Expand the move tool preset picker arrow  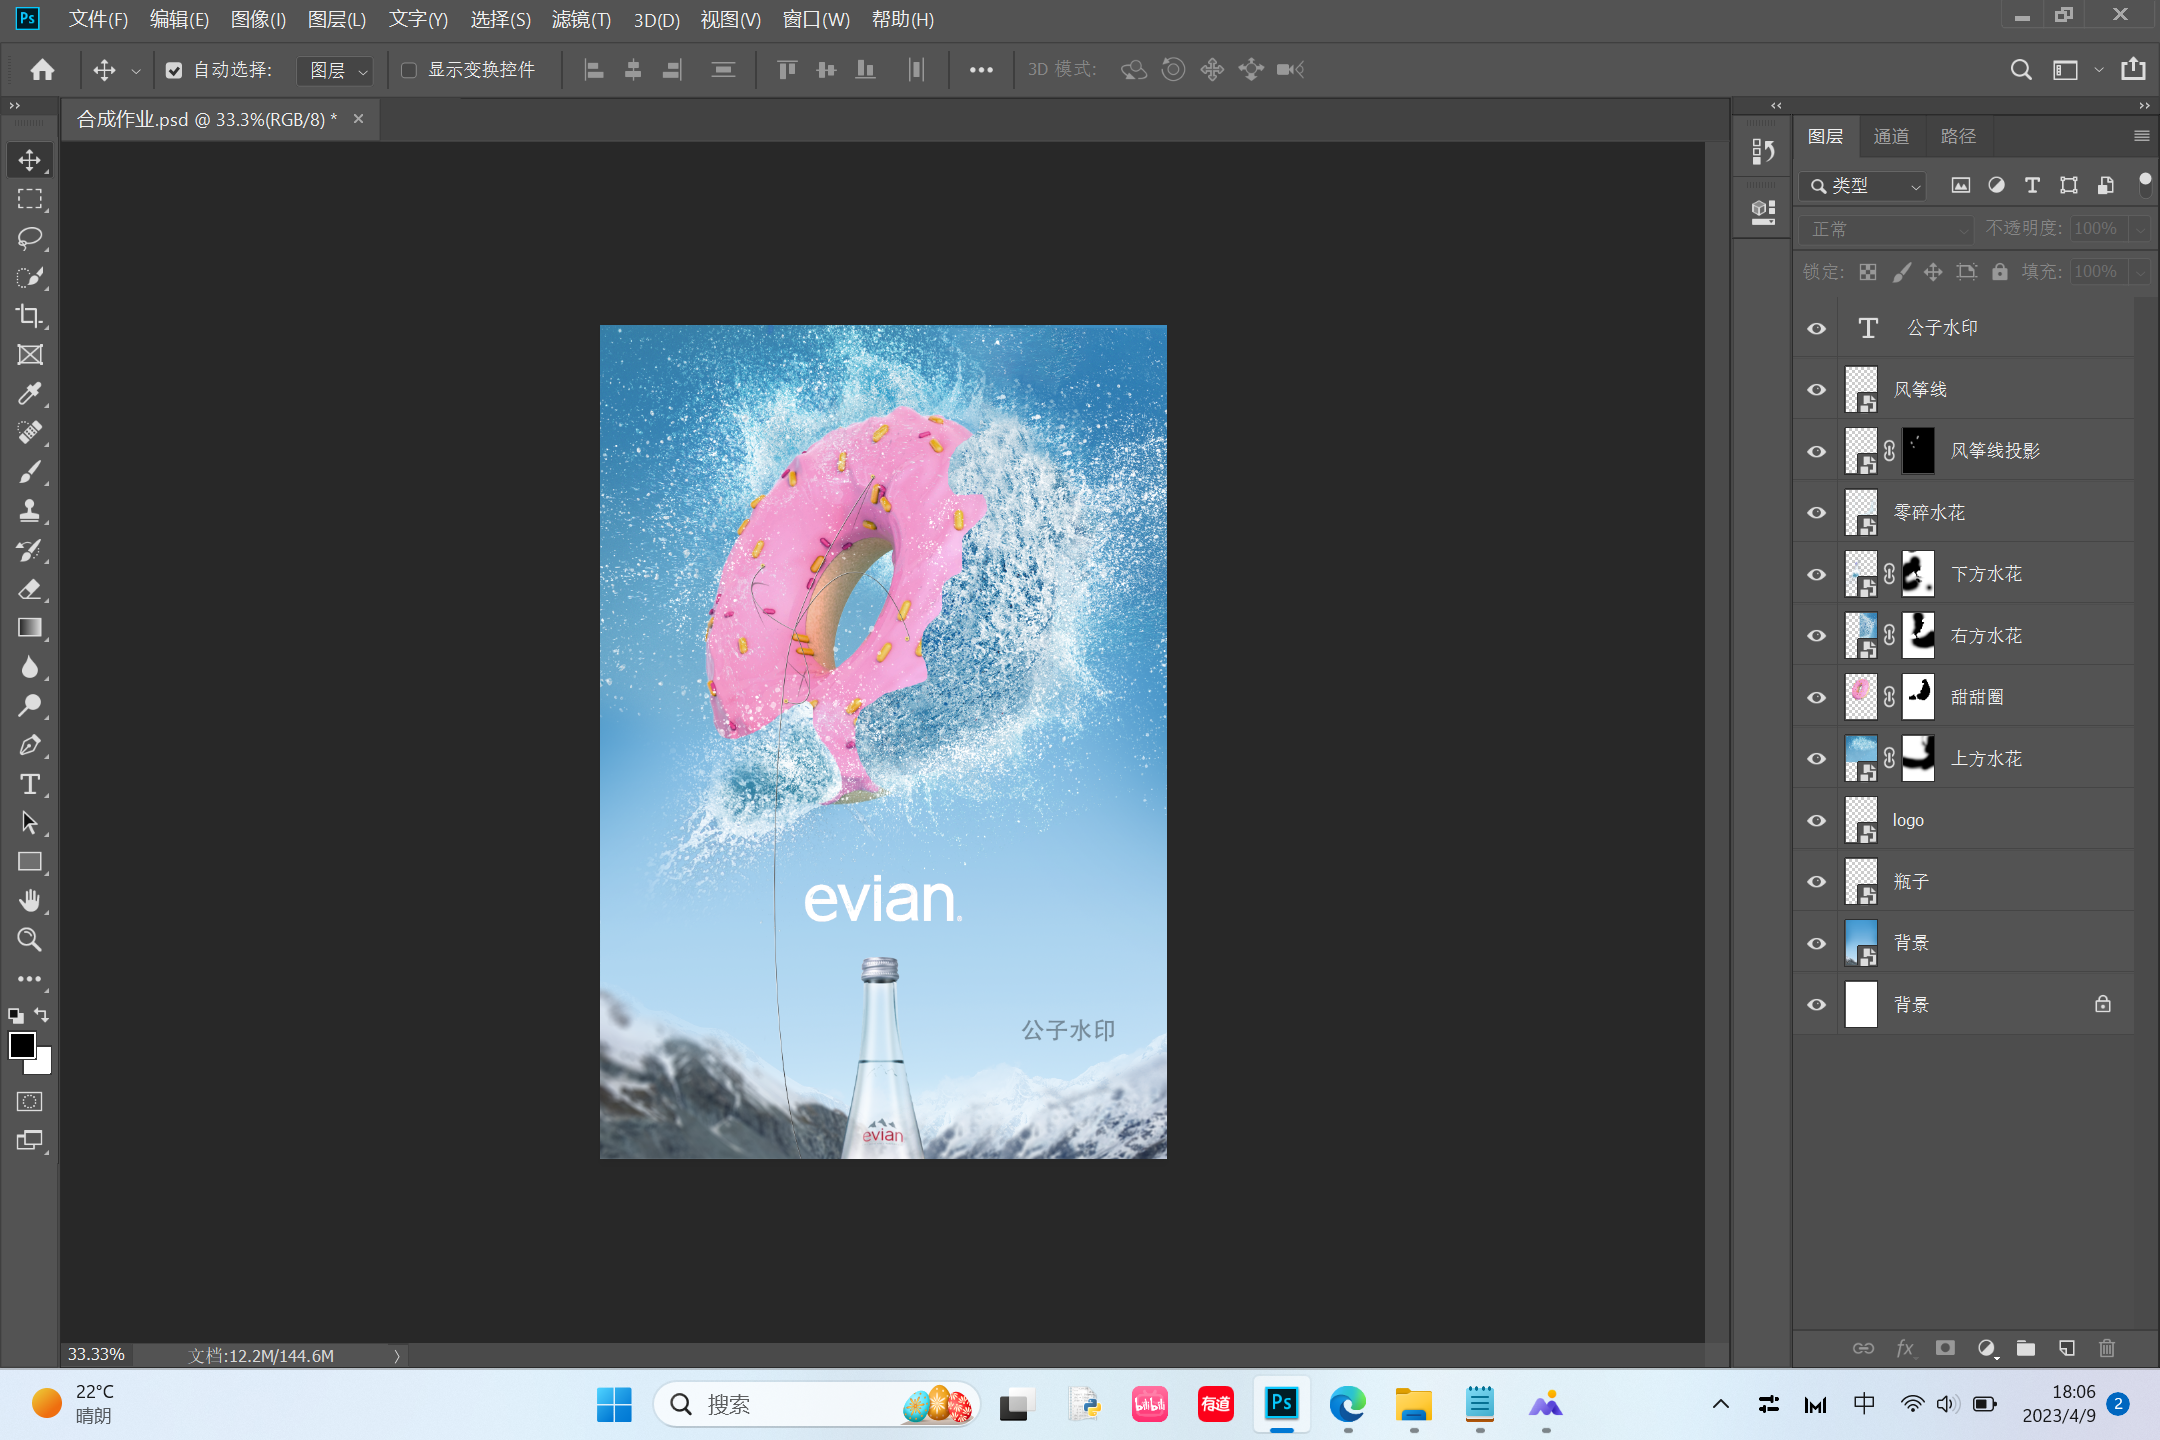coord(136,71)
